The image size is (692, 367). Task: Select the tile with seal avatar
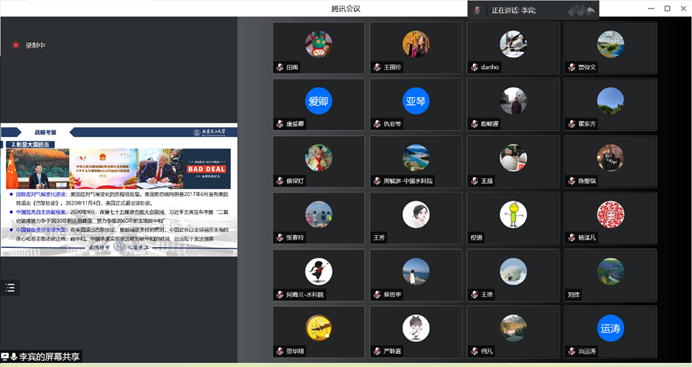click(x=513, y=275)
